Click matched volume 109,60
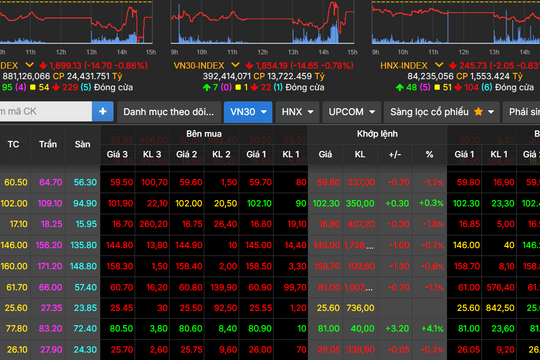The height and width of the screenshot is (360, 540). click(361, 266)
